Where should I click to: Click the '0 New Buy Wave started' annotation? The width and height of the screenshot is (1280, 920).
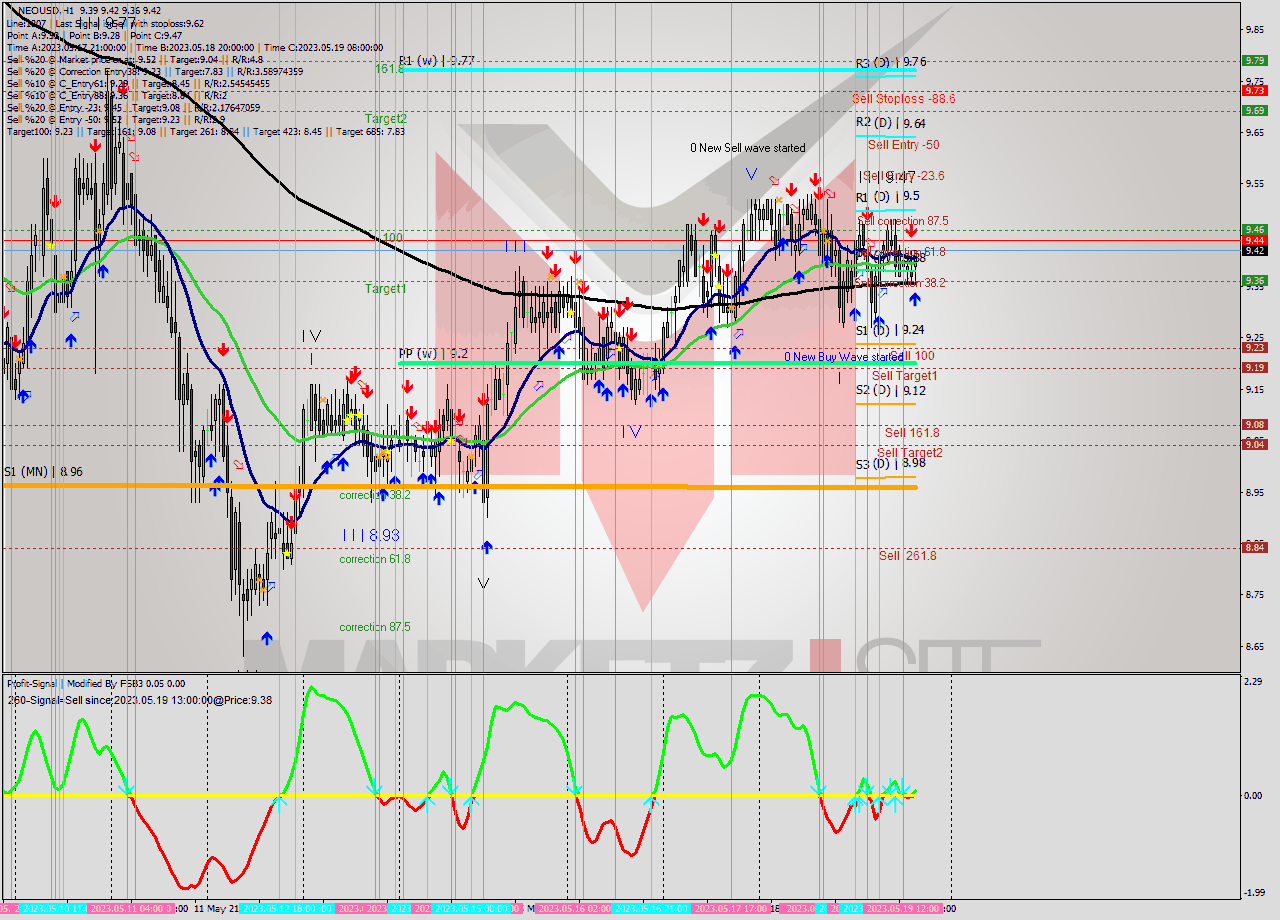tap(843, 357)
